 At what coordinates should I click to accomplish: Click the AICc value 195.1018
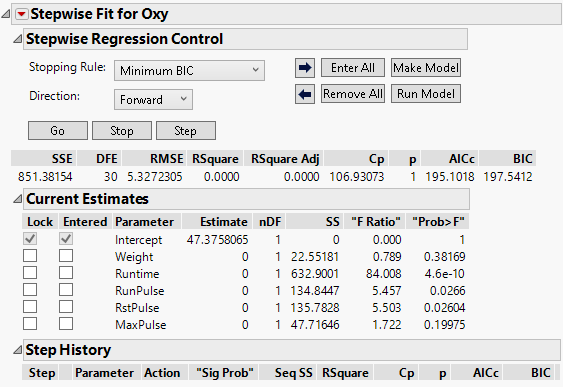tap(450, 177)
